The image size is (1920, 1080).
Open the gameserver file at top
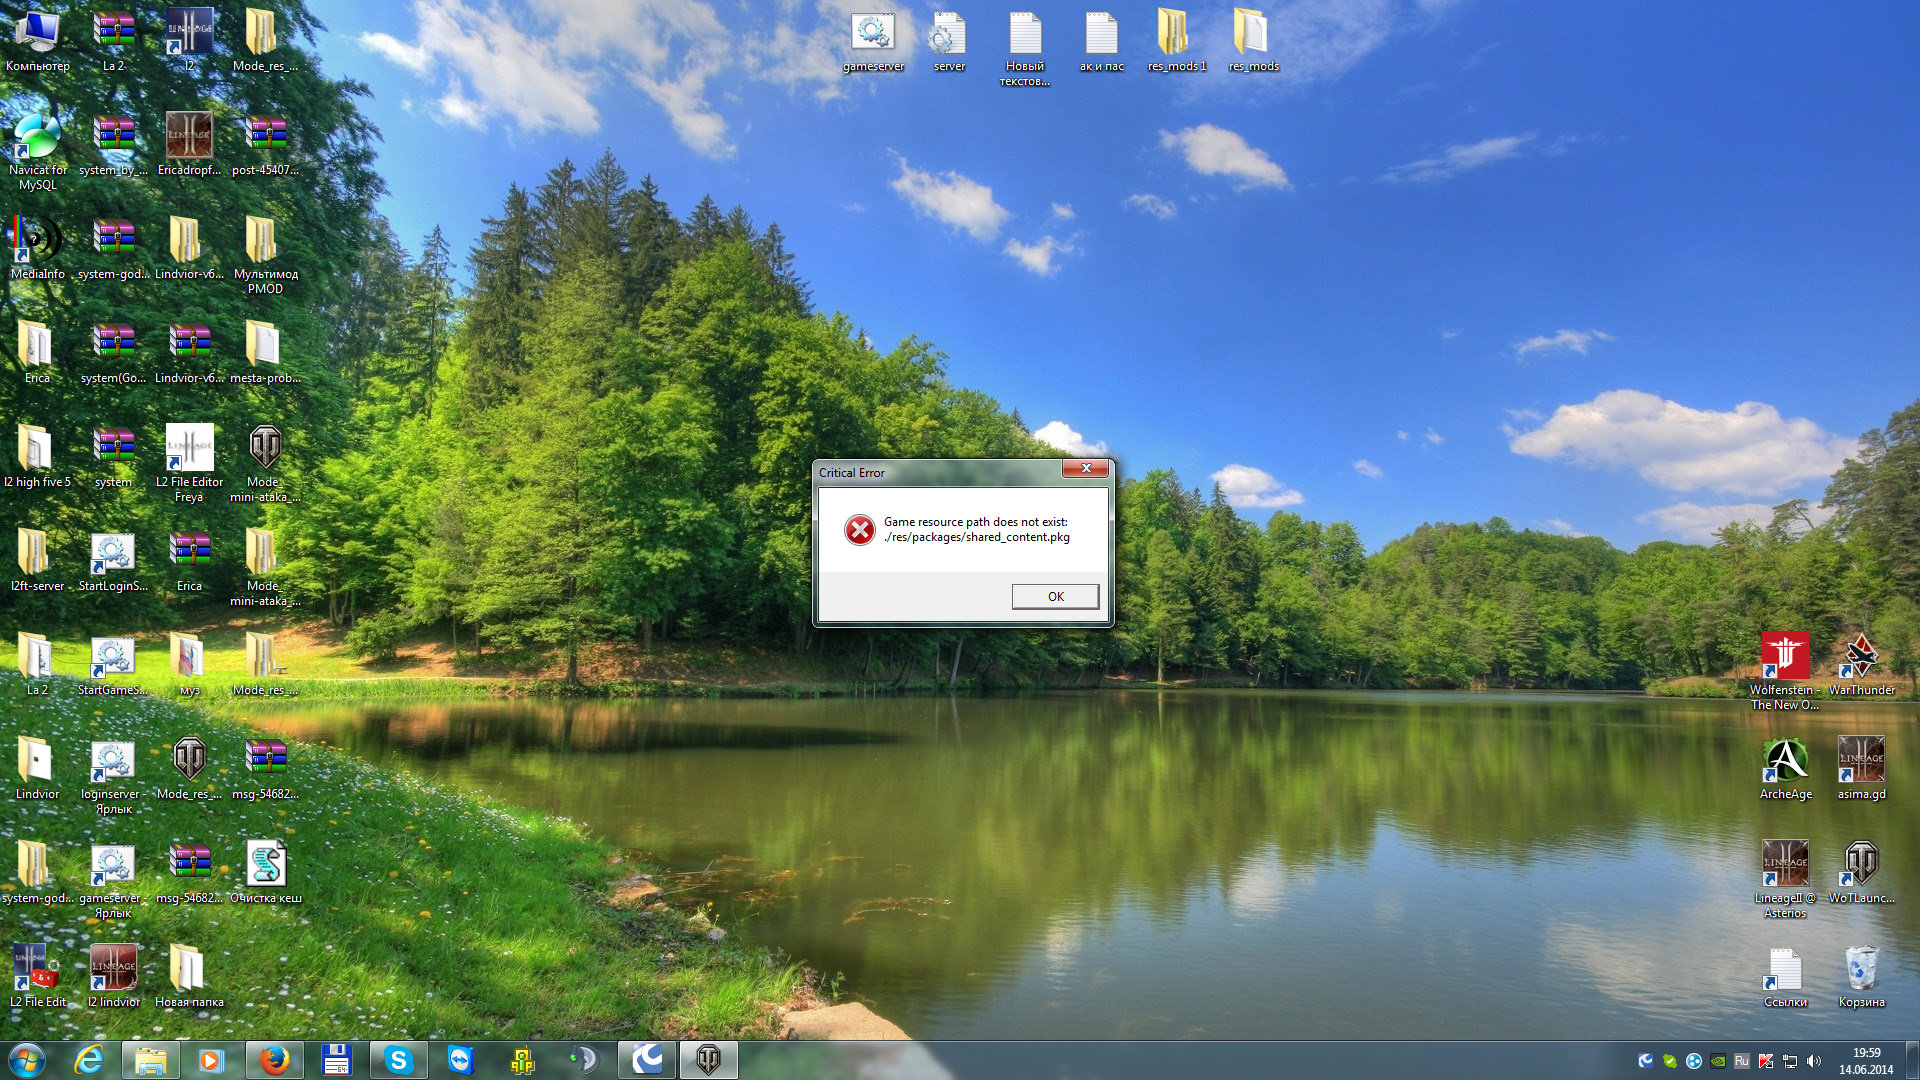tap(873, 42)
